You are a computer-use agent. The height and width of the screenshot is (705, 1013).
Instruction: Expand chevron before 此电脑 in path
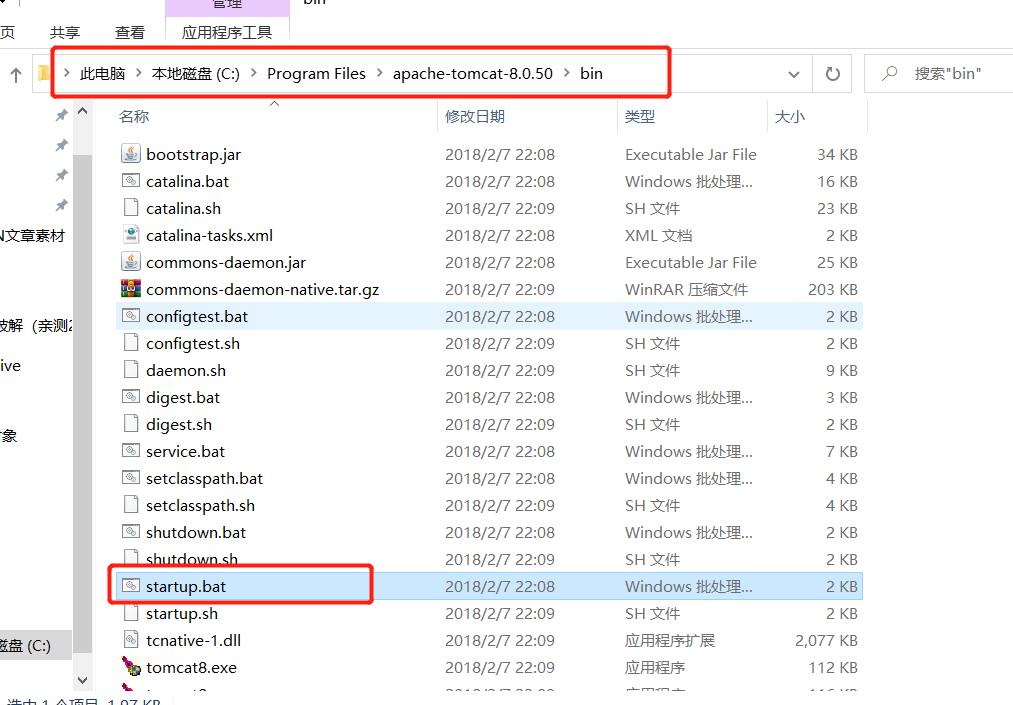click(x=67, y=73)
